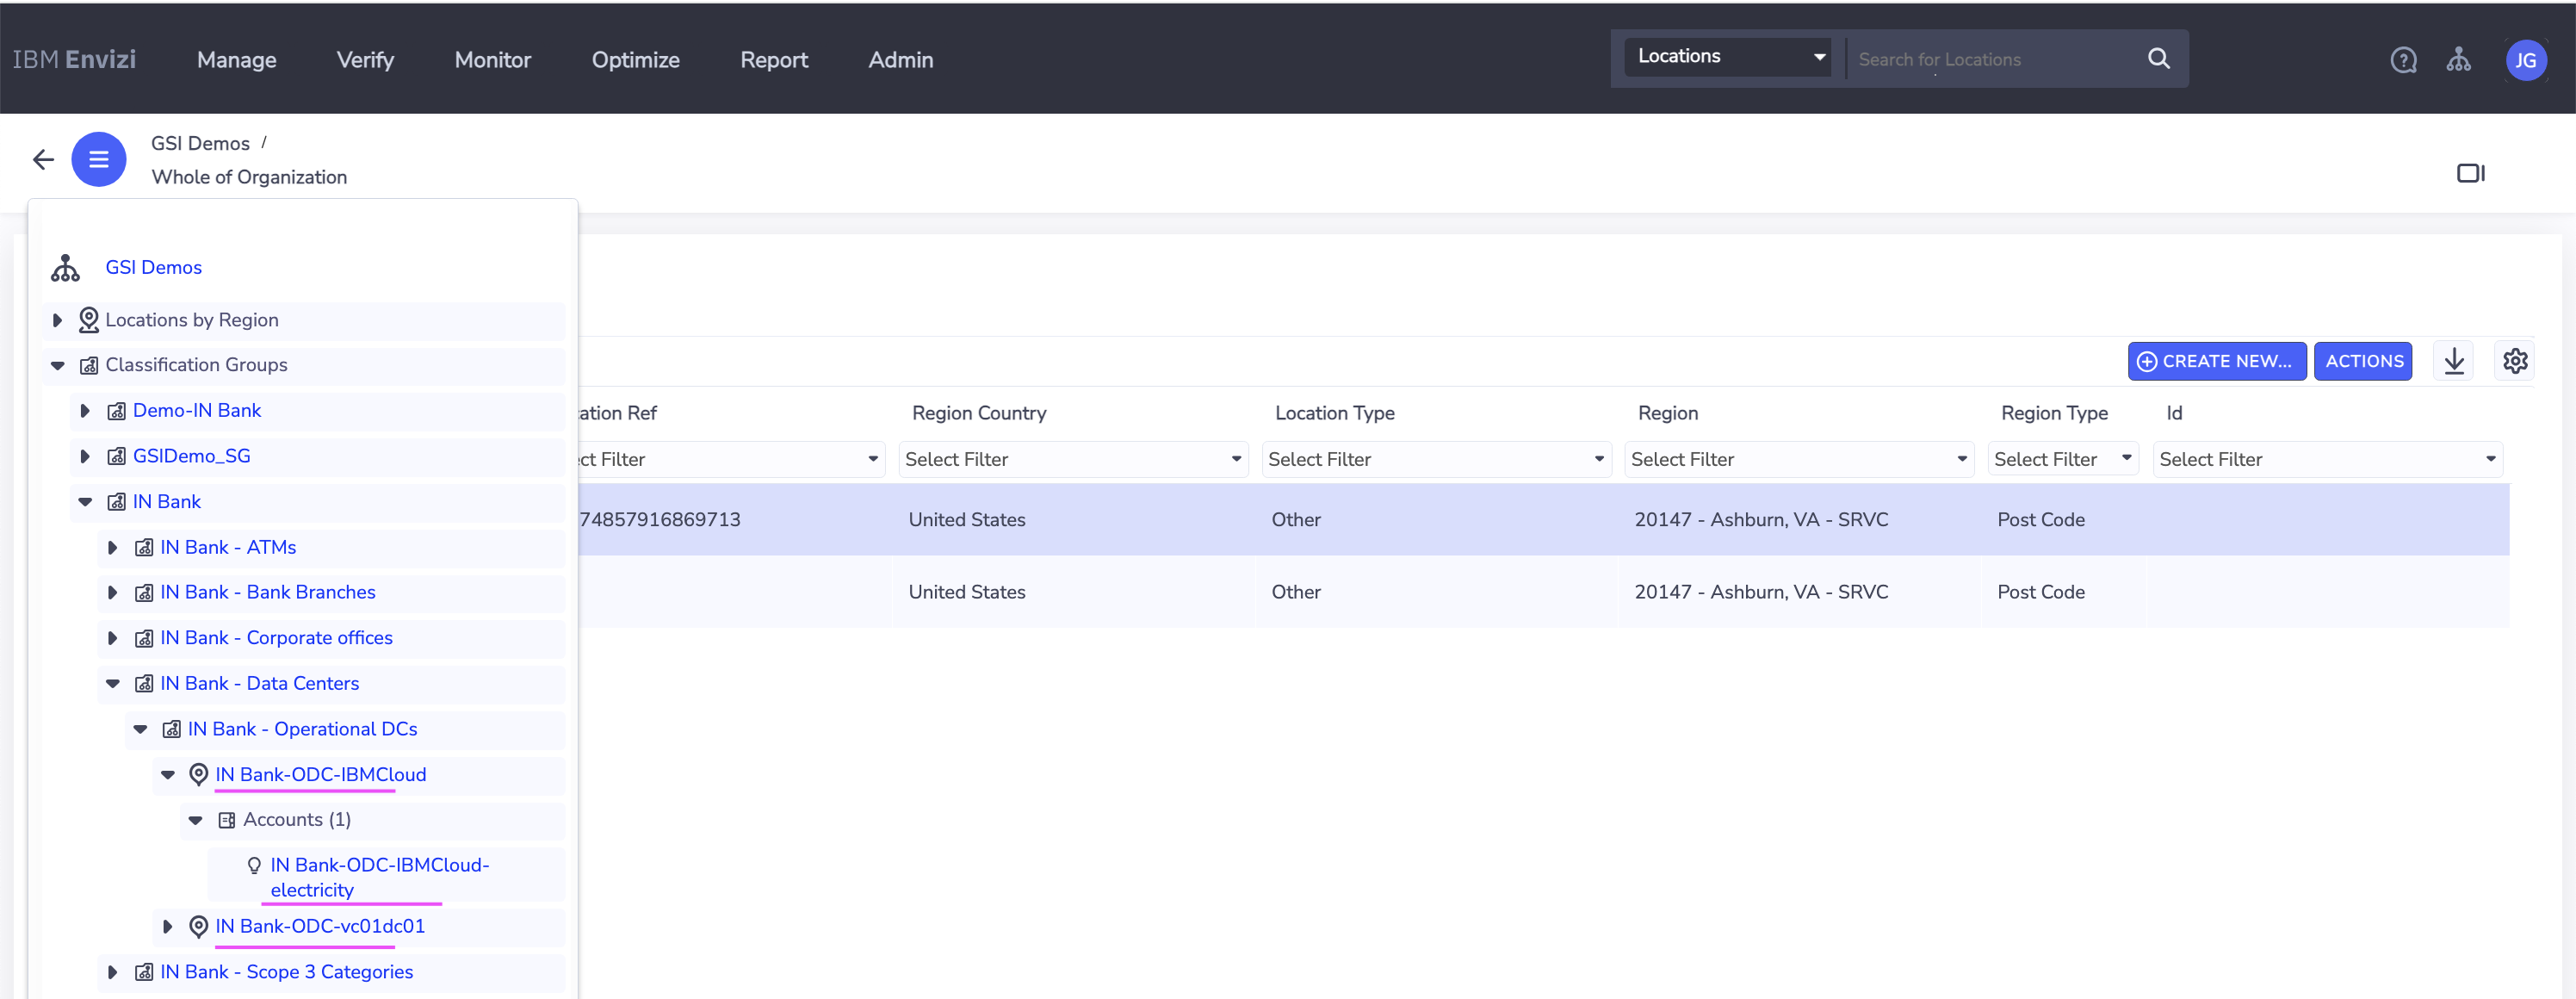The image size is (2576, 999).
Task: Expand IN Bank - Bank Branches arrow
Action: [x=112, y=593]
